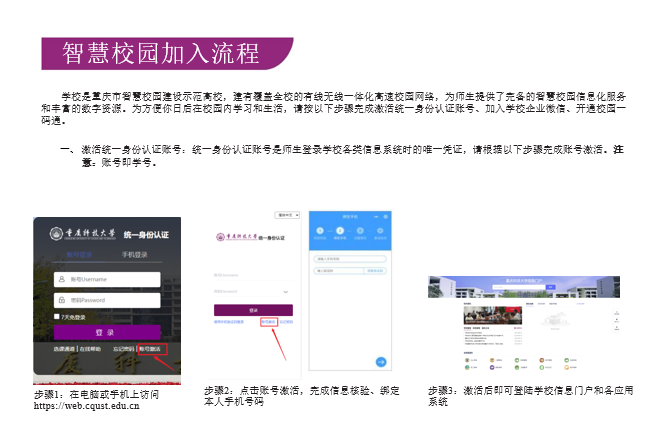Tick the 7天免登录 checkbox
The width and height of the screenshot is (666, 447).
57,316
